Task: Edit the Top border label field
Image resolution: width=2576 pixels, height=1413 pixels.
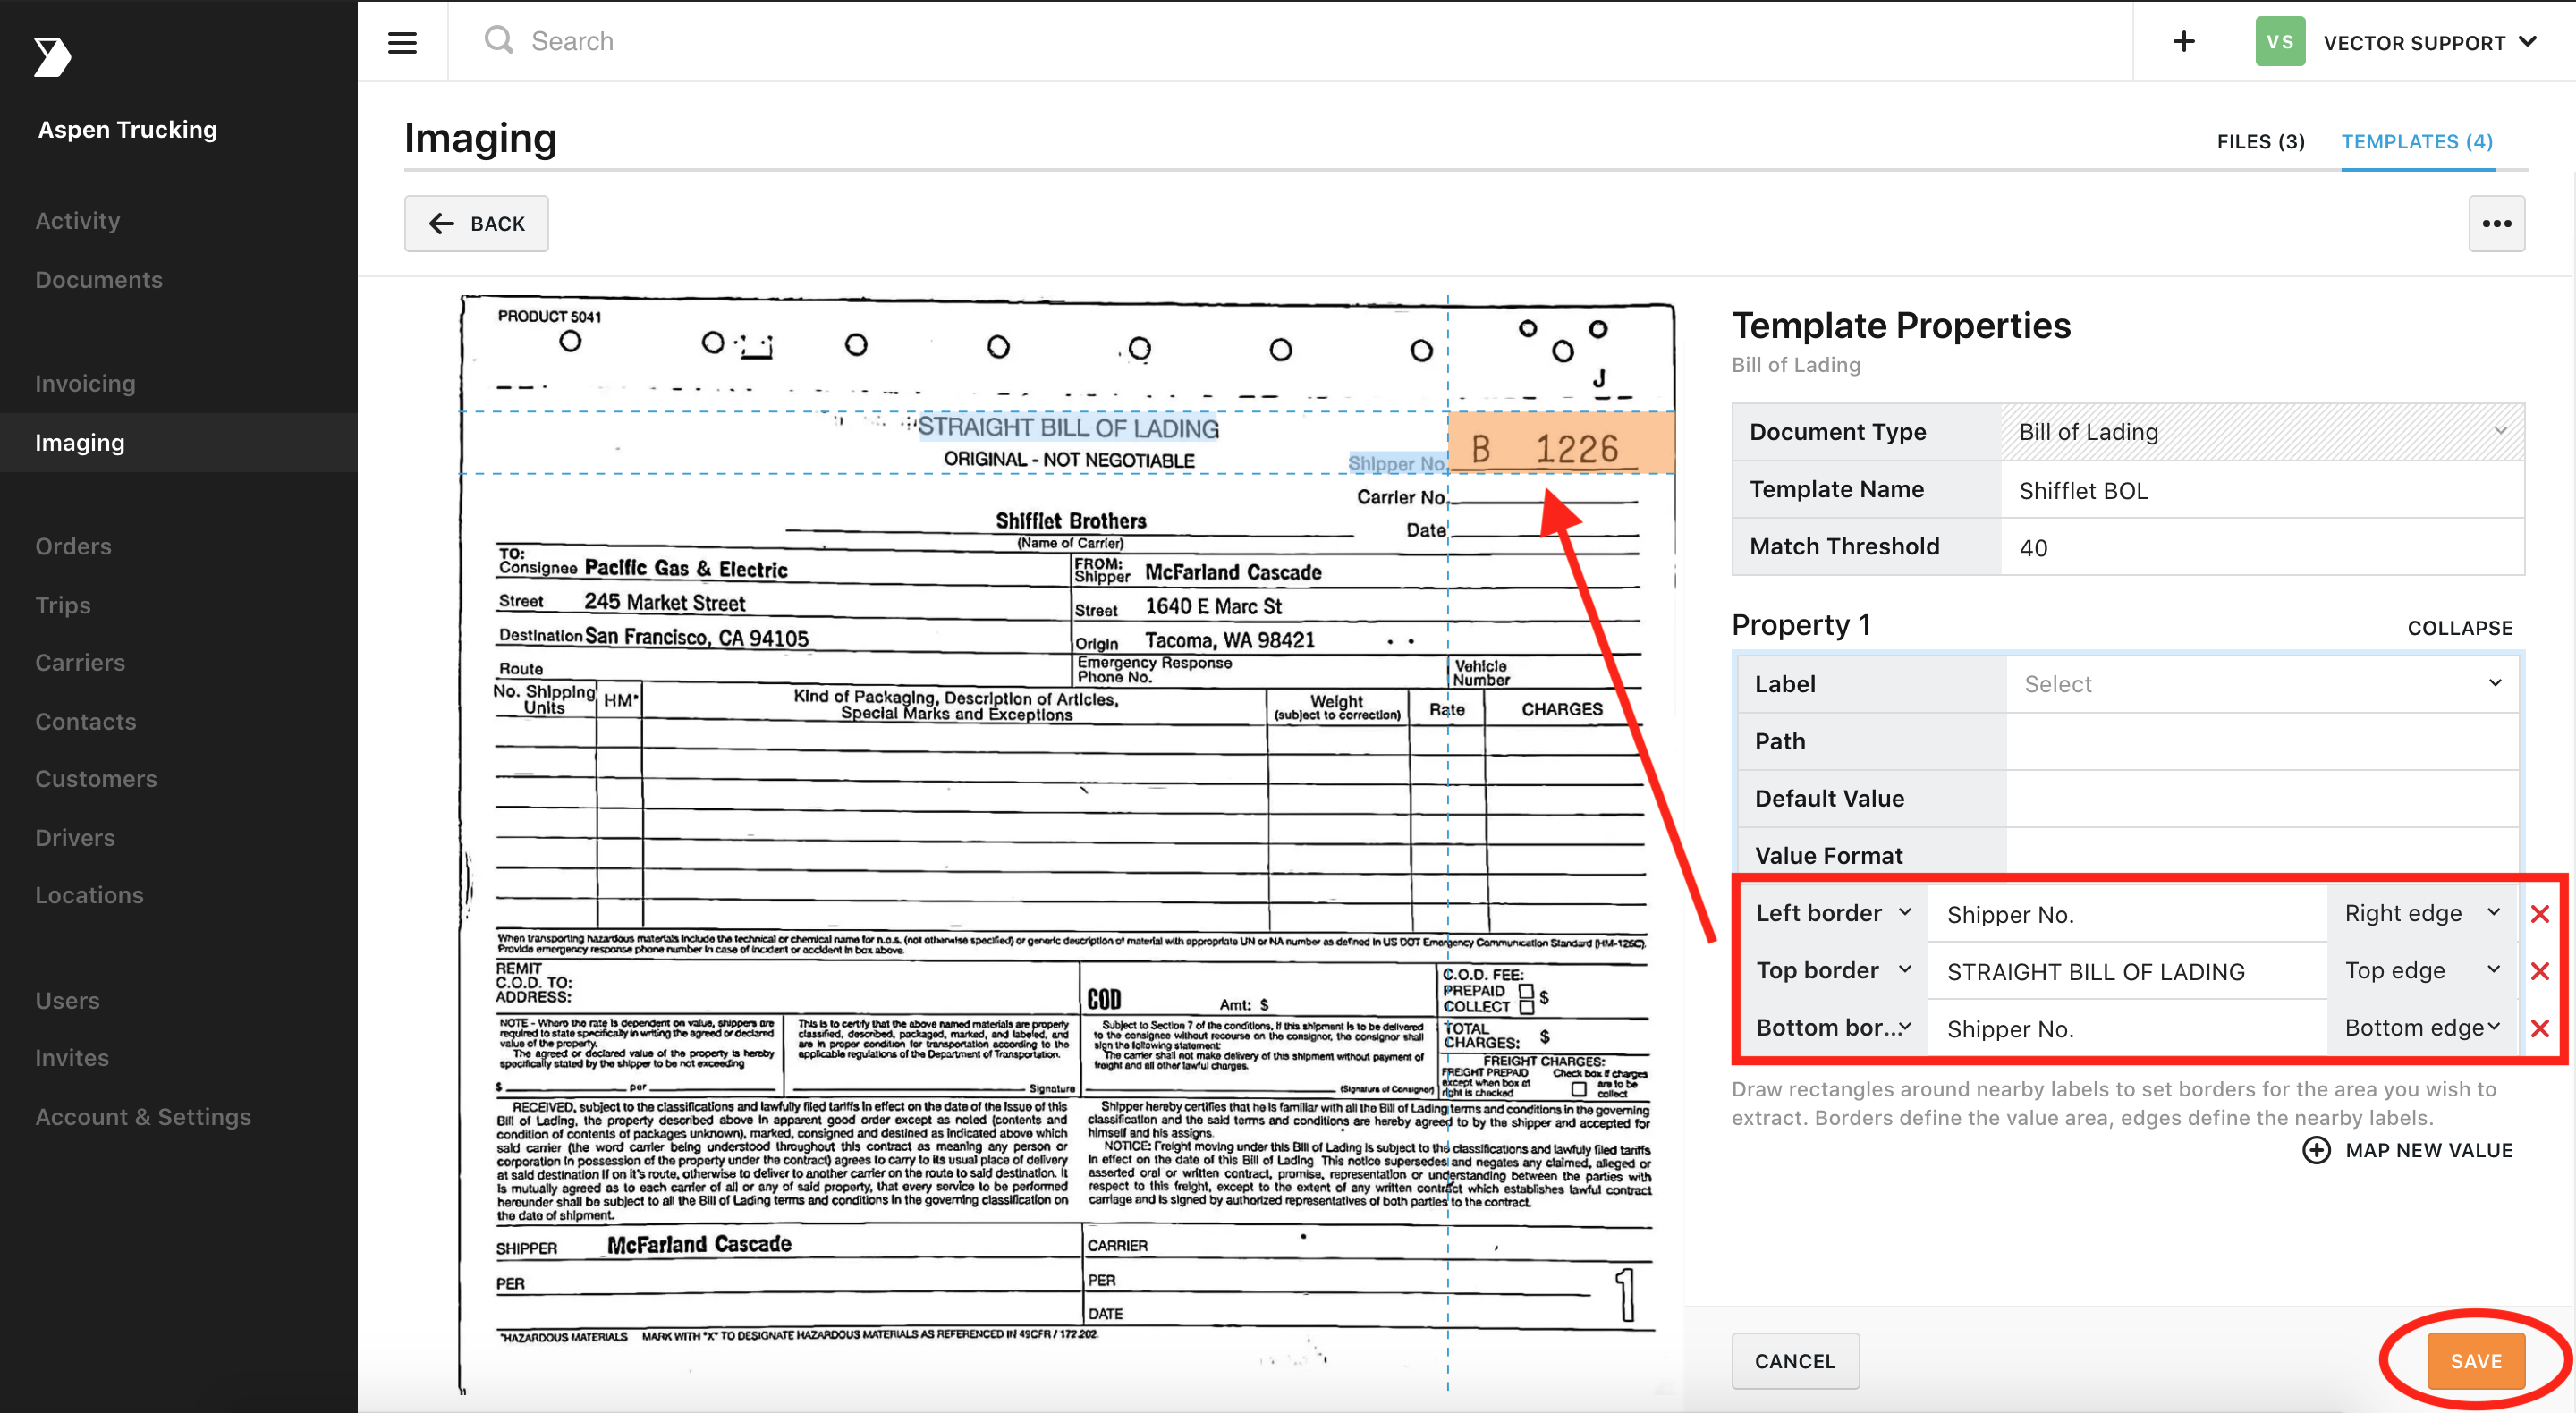Action: coord(2126,971)
